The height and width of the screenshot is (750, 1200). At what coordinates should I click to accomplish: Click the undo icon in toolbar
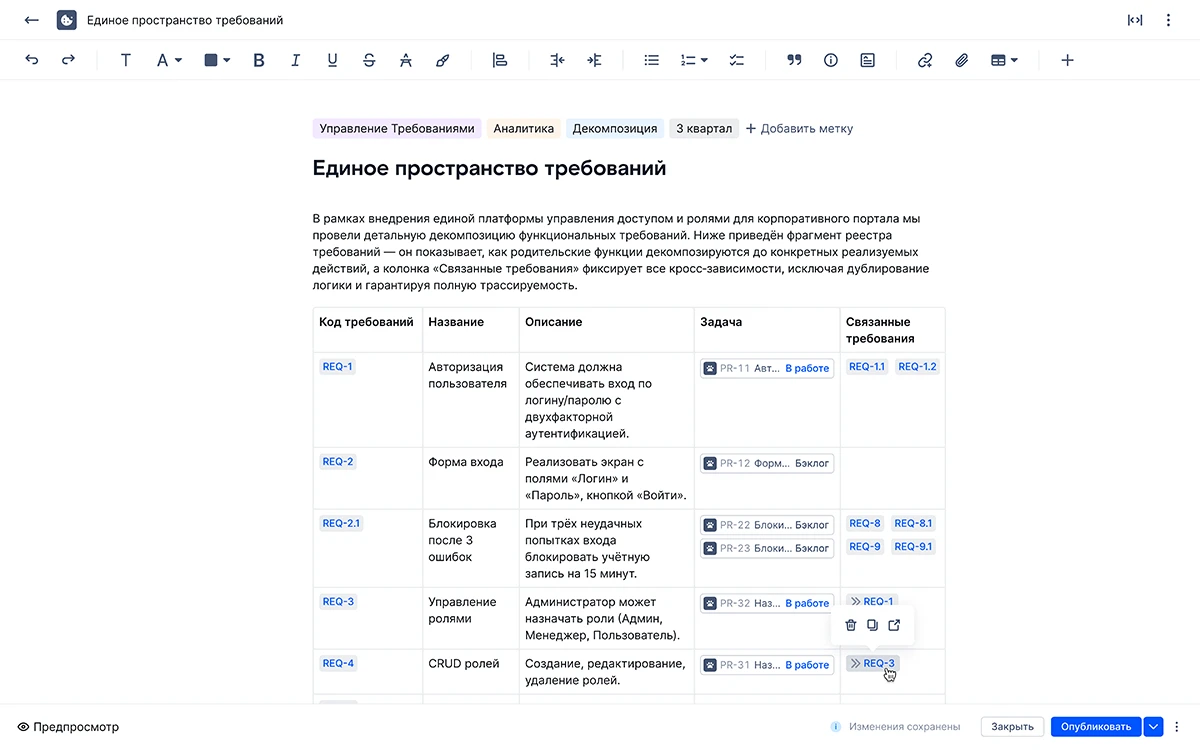32,60
